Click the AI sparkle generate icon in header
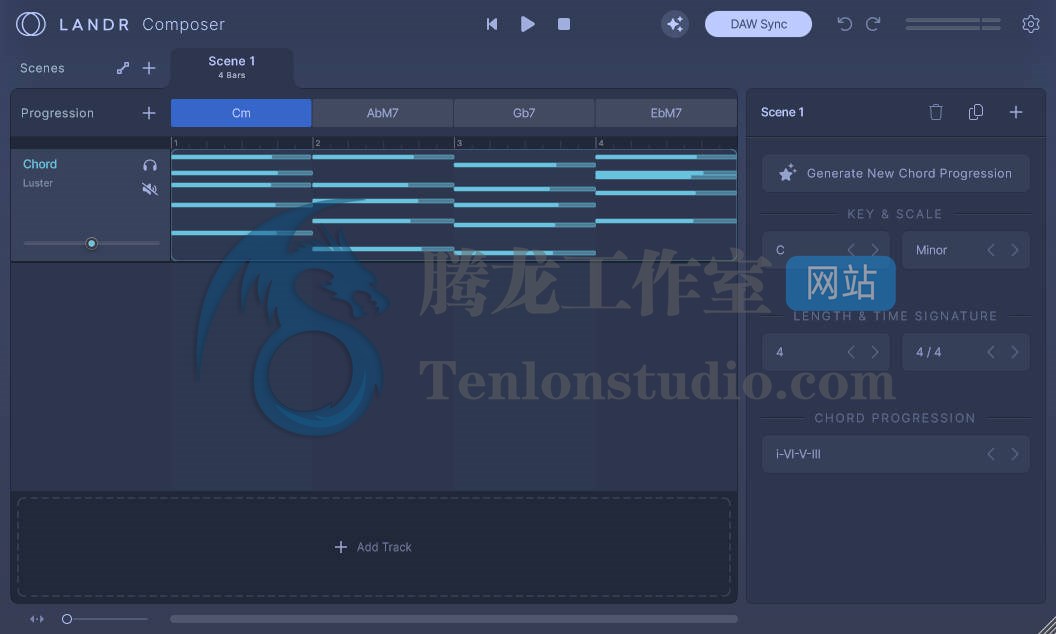Viewport: 1056px width, 634px height. pos(675,24)
